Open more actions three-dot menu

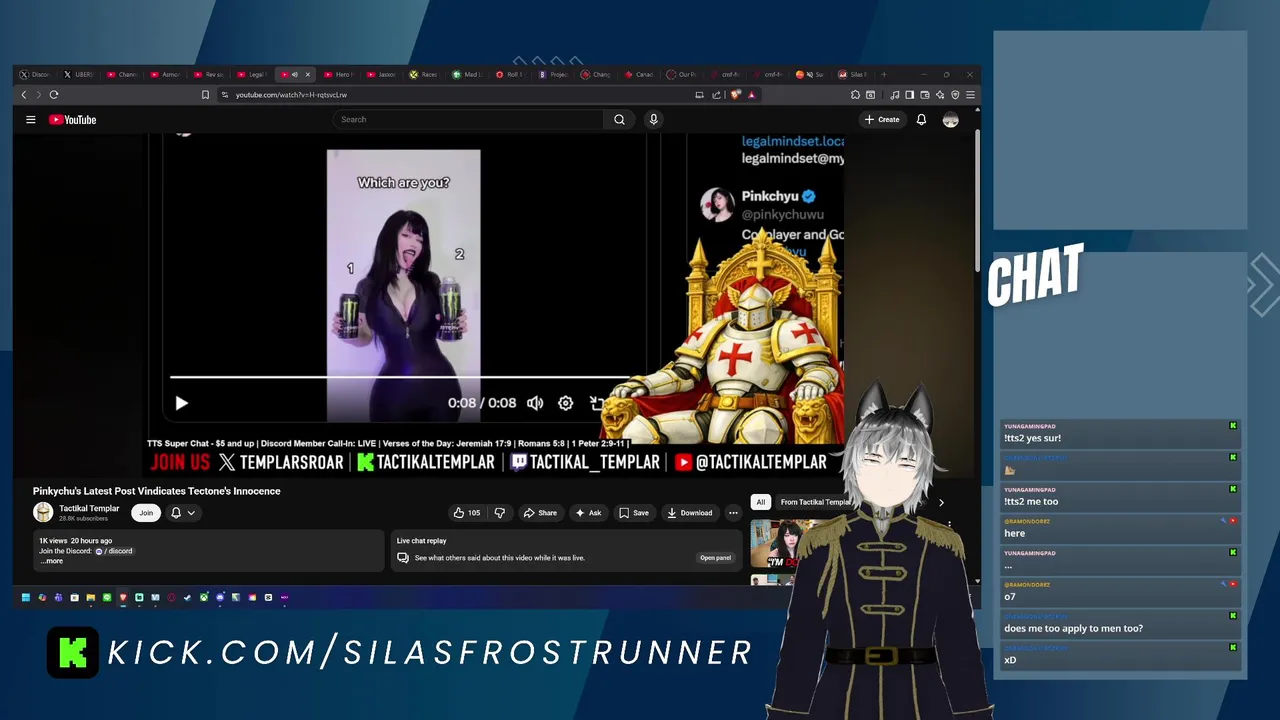click(x=733, y=513)
